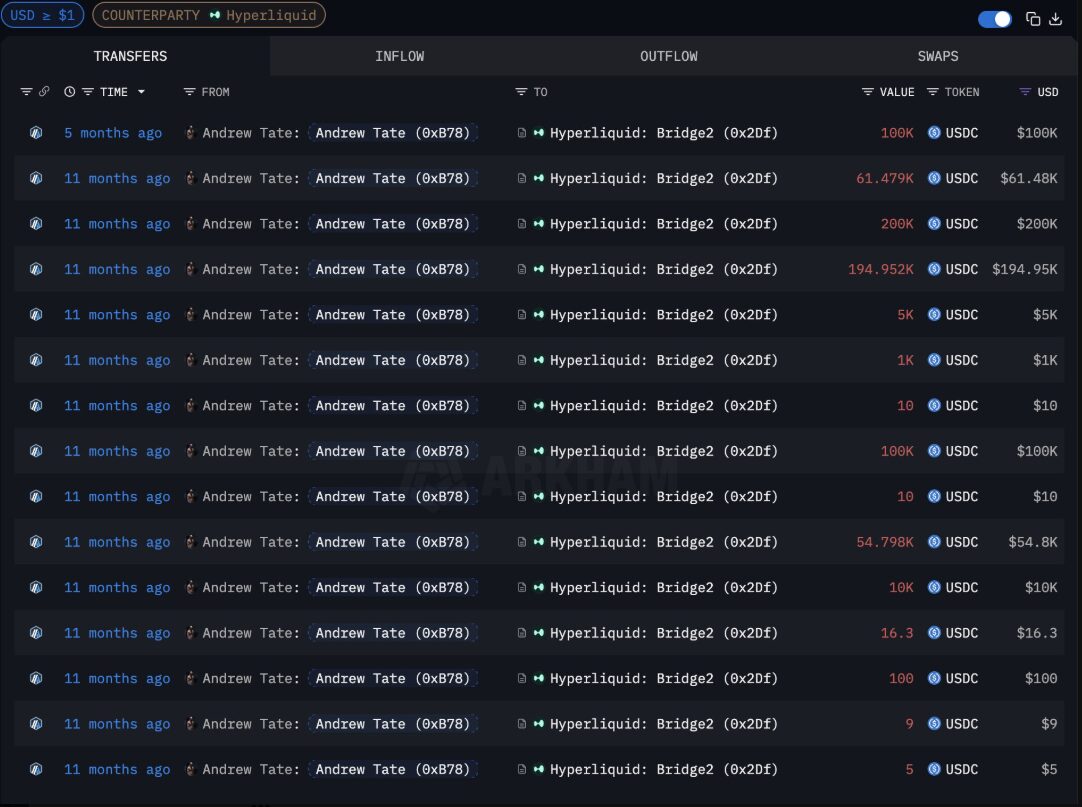Remove the USD ≥ $1 filter chip
Viewport: 1082px width, 807px height.
[x=43, y=16]
